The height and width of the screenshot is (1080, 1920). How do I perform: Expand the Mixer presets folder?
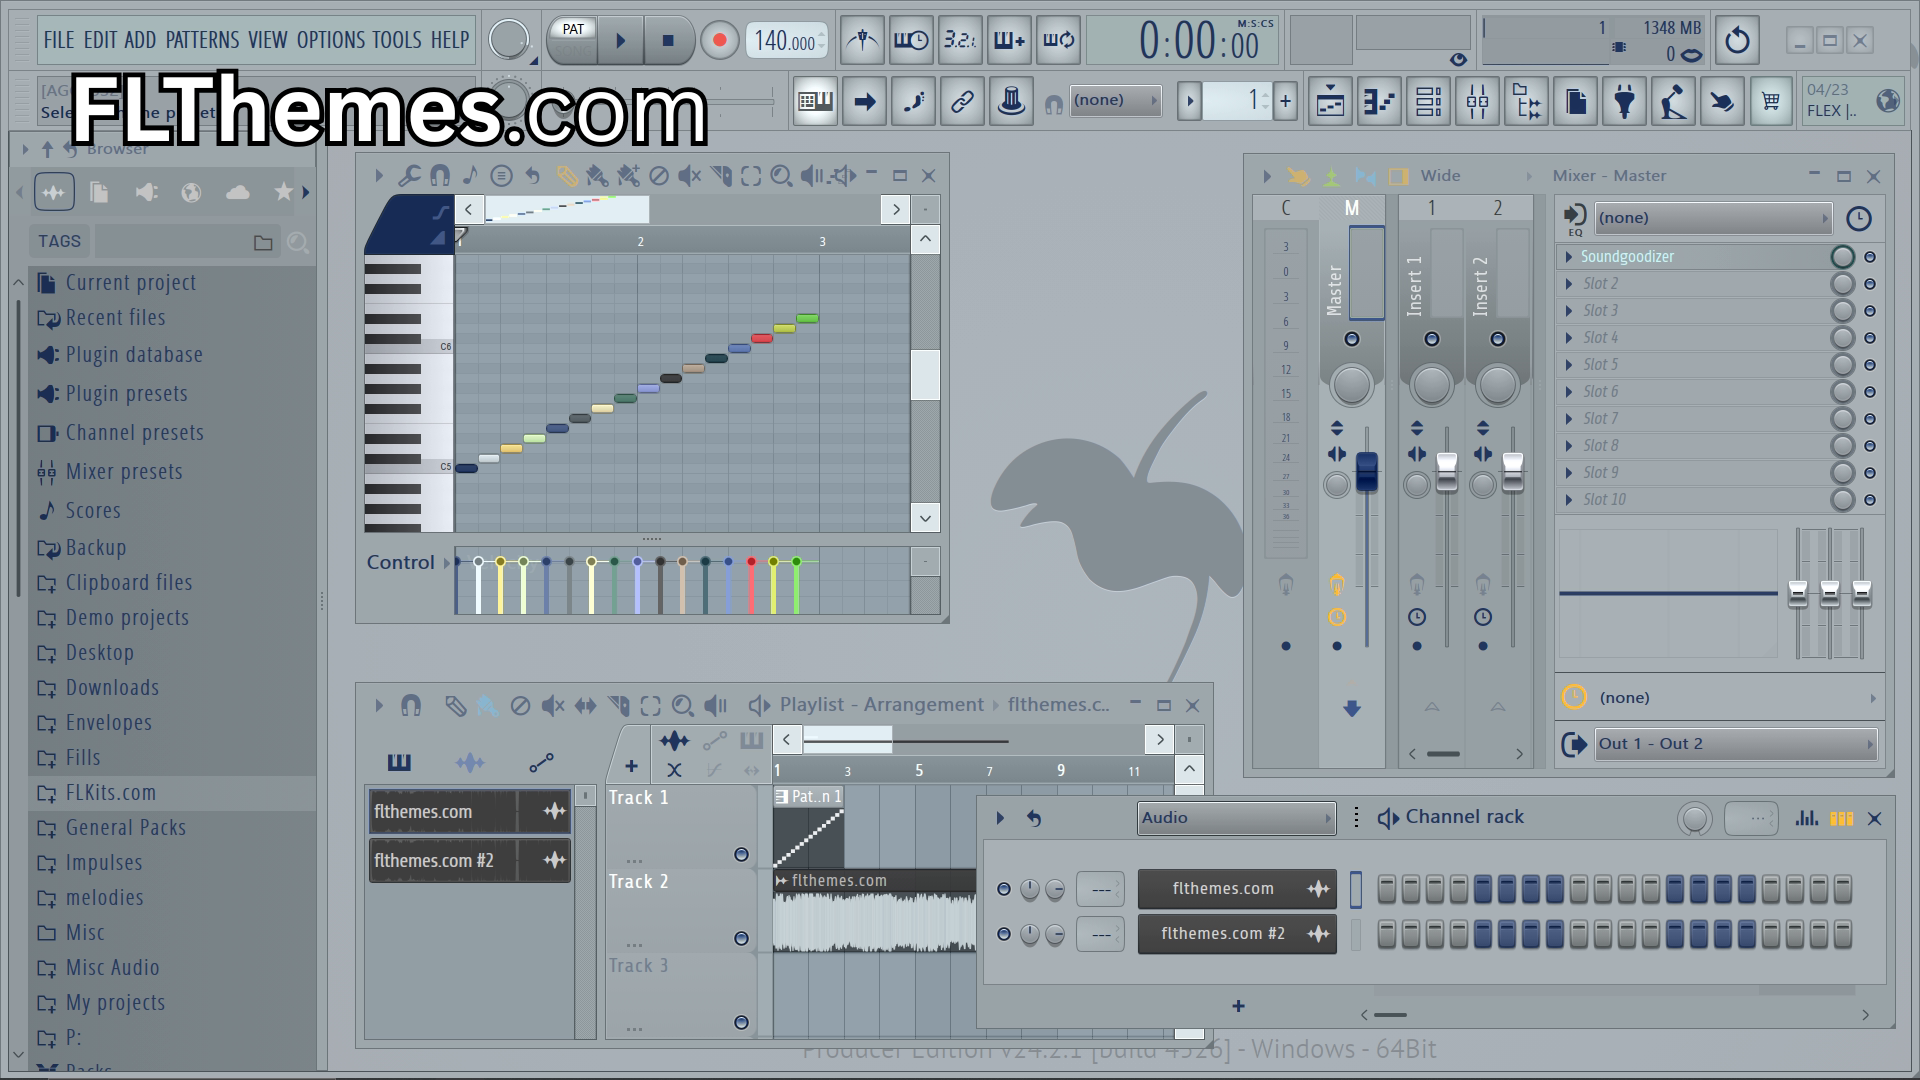[x=124, y=472]
